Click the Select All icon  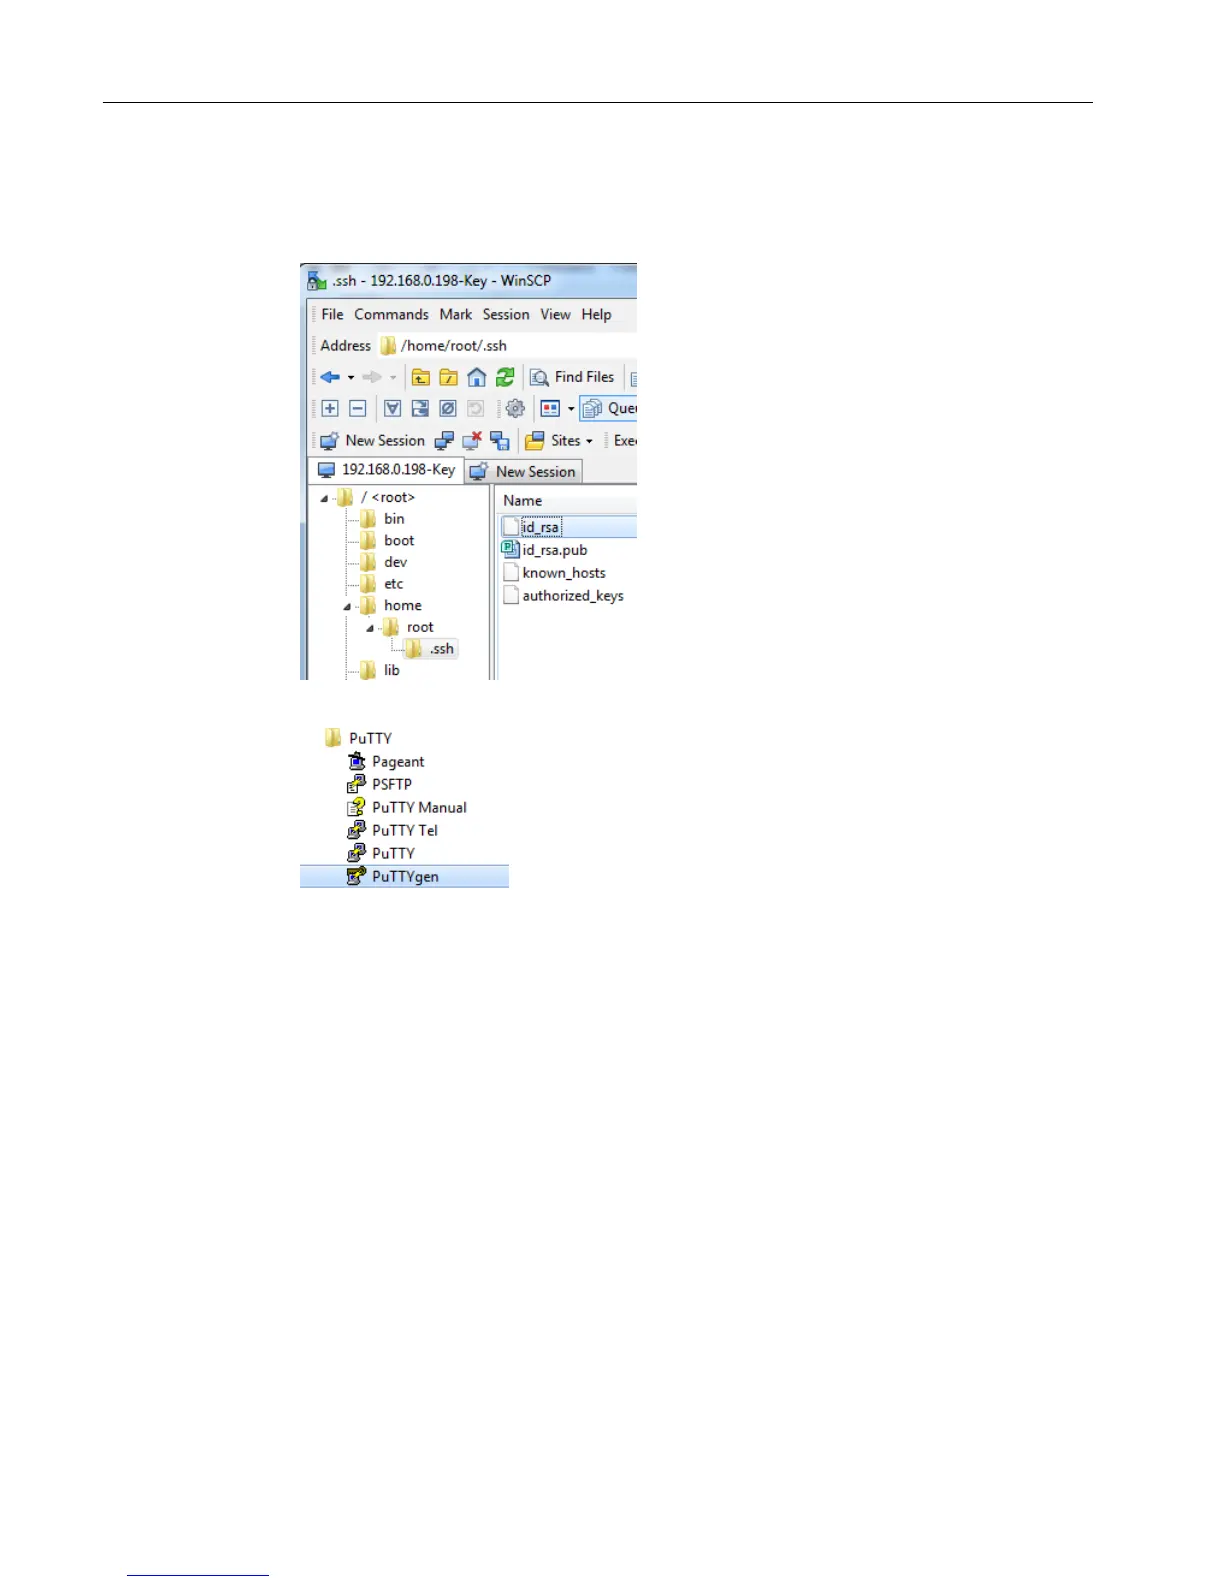[393, 408]
